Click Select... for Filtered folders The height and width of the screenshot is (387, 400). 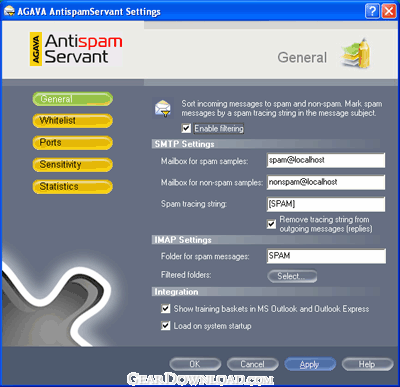[x=292, y=276]
